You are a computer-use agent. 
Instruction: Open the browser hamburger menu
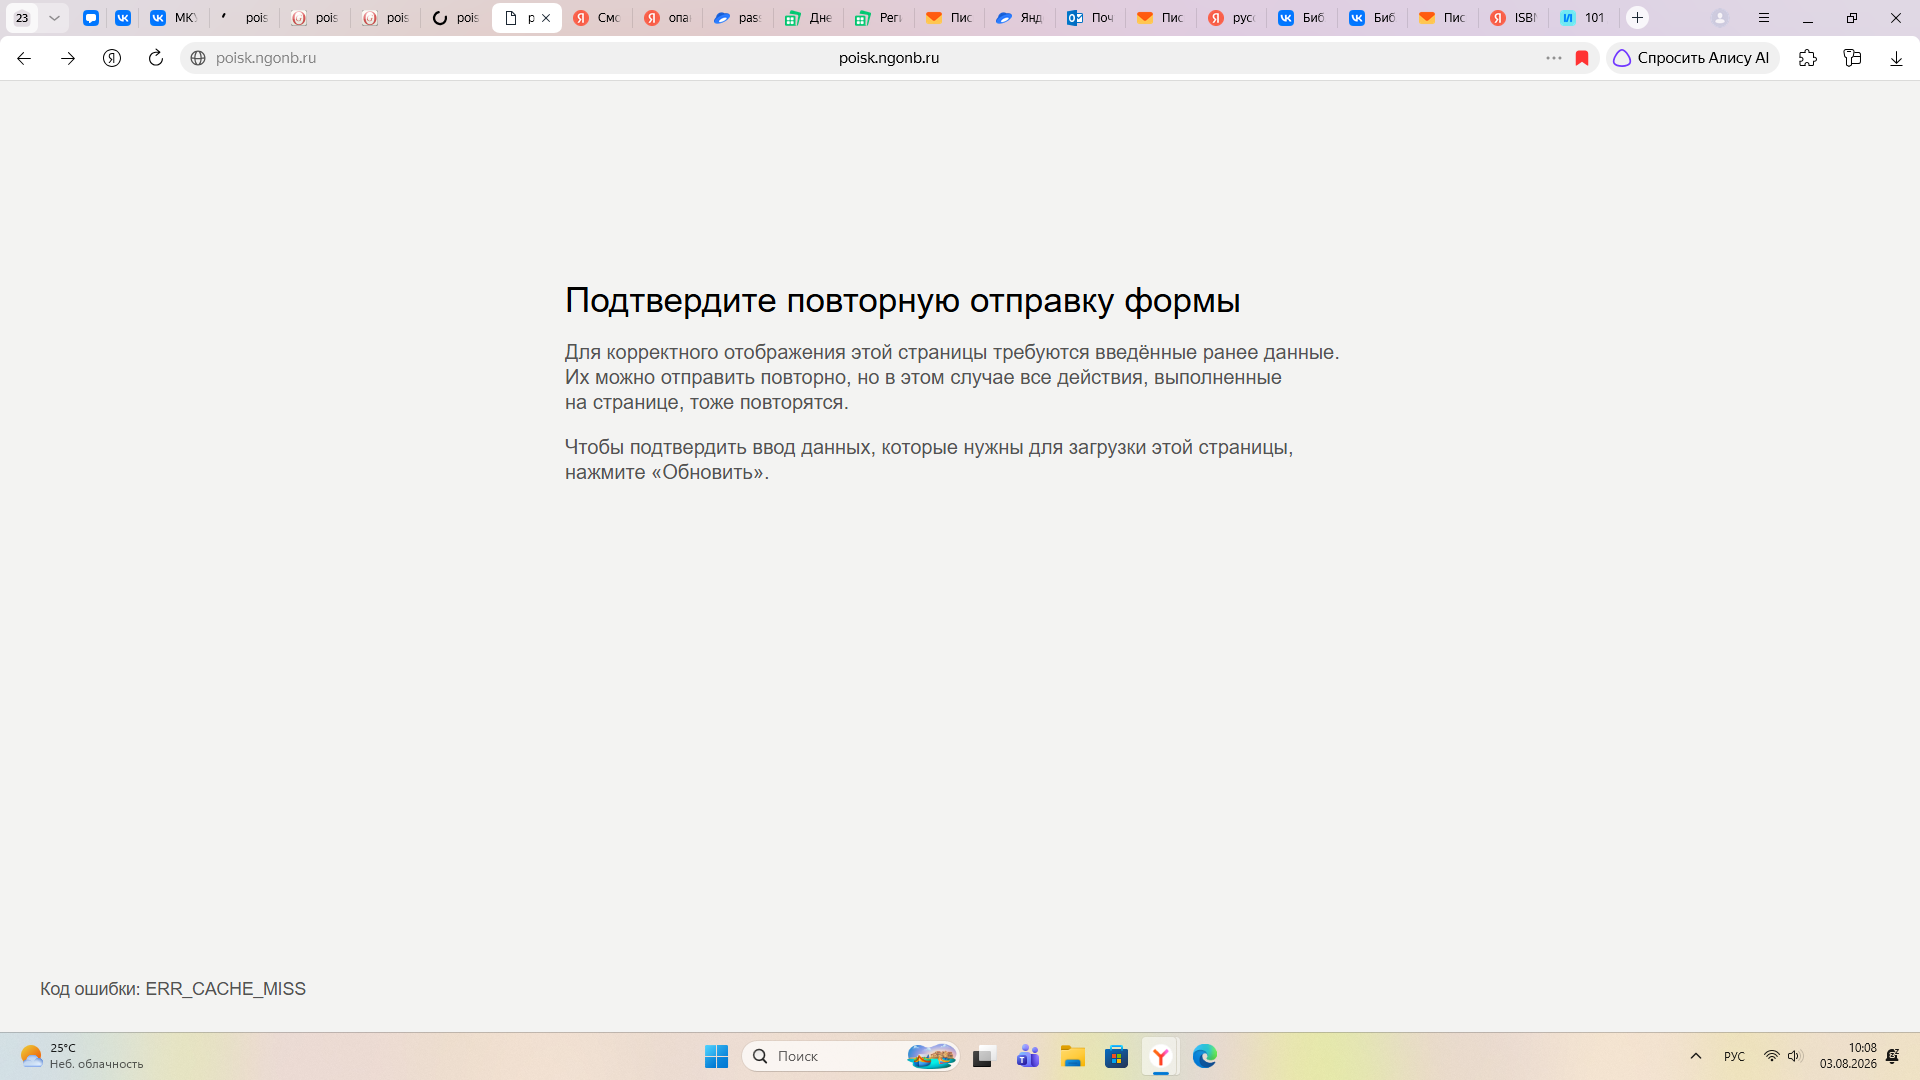1764,18
